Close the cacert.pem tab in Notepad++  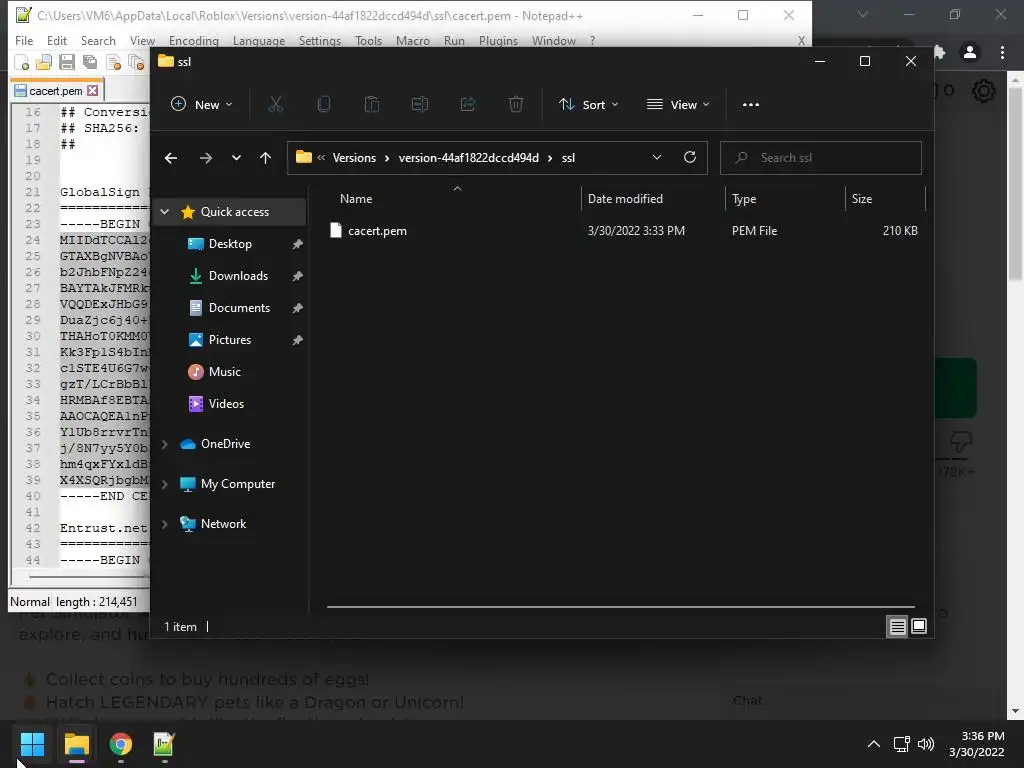pos(93,91)
